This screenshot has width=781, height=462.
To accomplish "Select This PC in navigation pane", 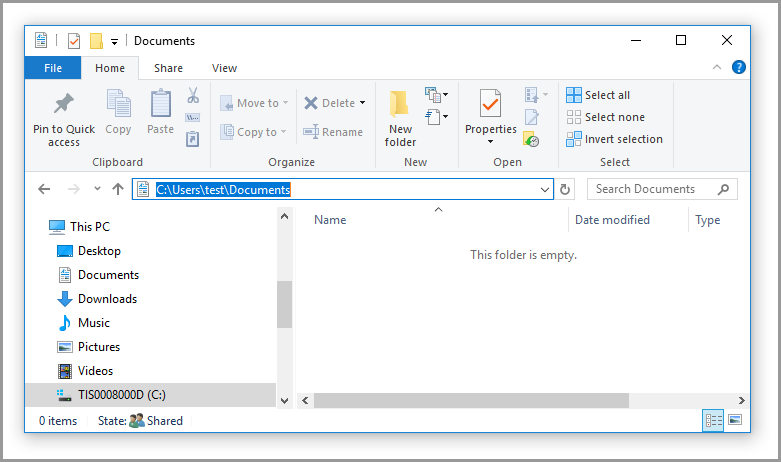I will coord(80,227).
